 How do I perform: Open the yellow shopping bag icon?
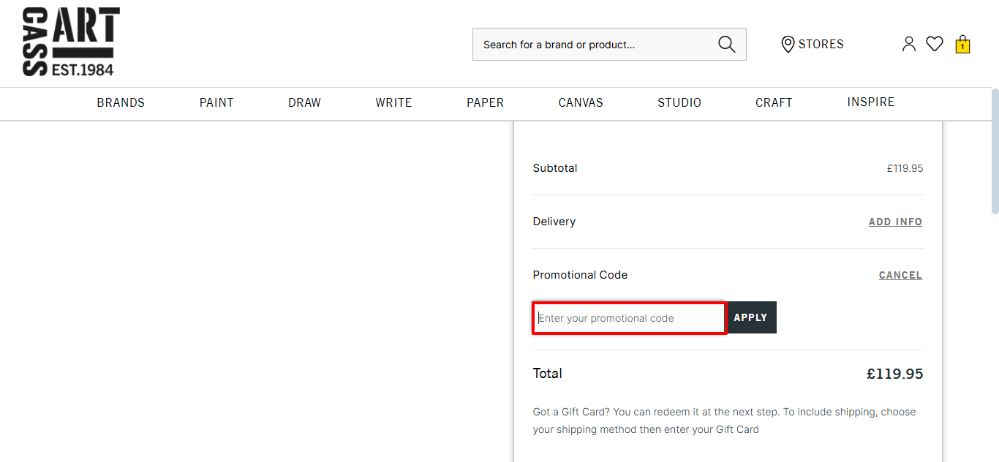(x=962, y=45)
